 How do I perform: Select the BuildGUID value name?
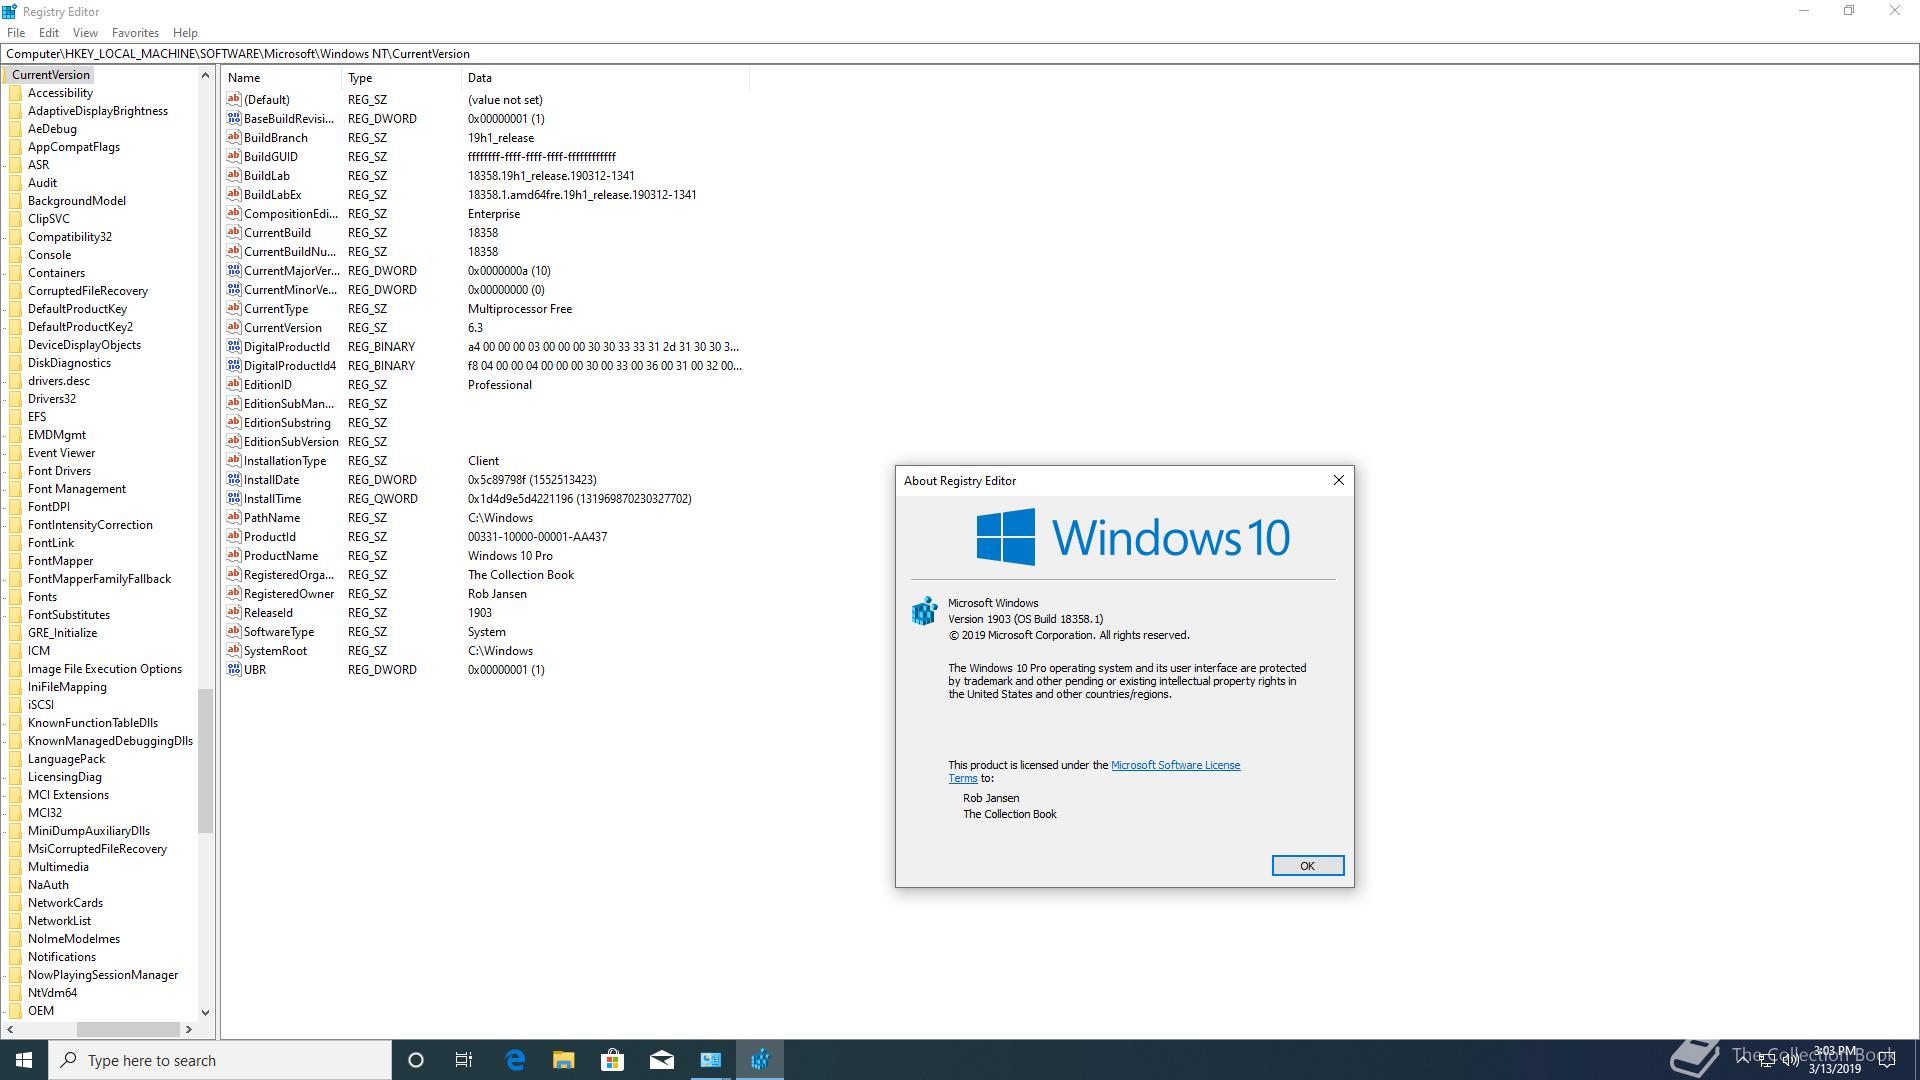[271, 156]
